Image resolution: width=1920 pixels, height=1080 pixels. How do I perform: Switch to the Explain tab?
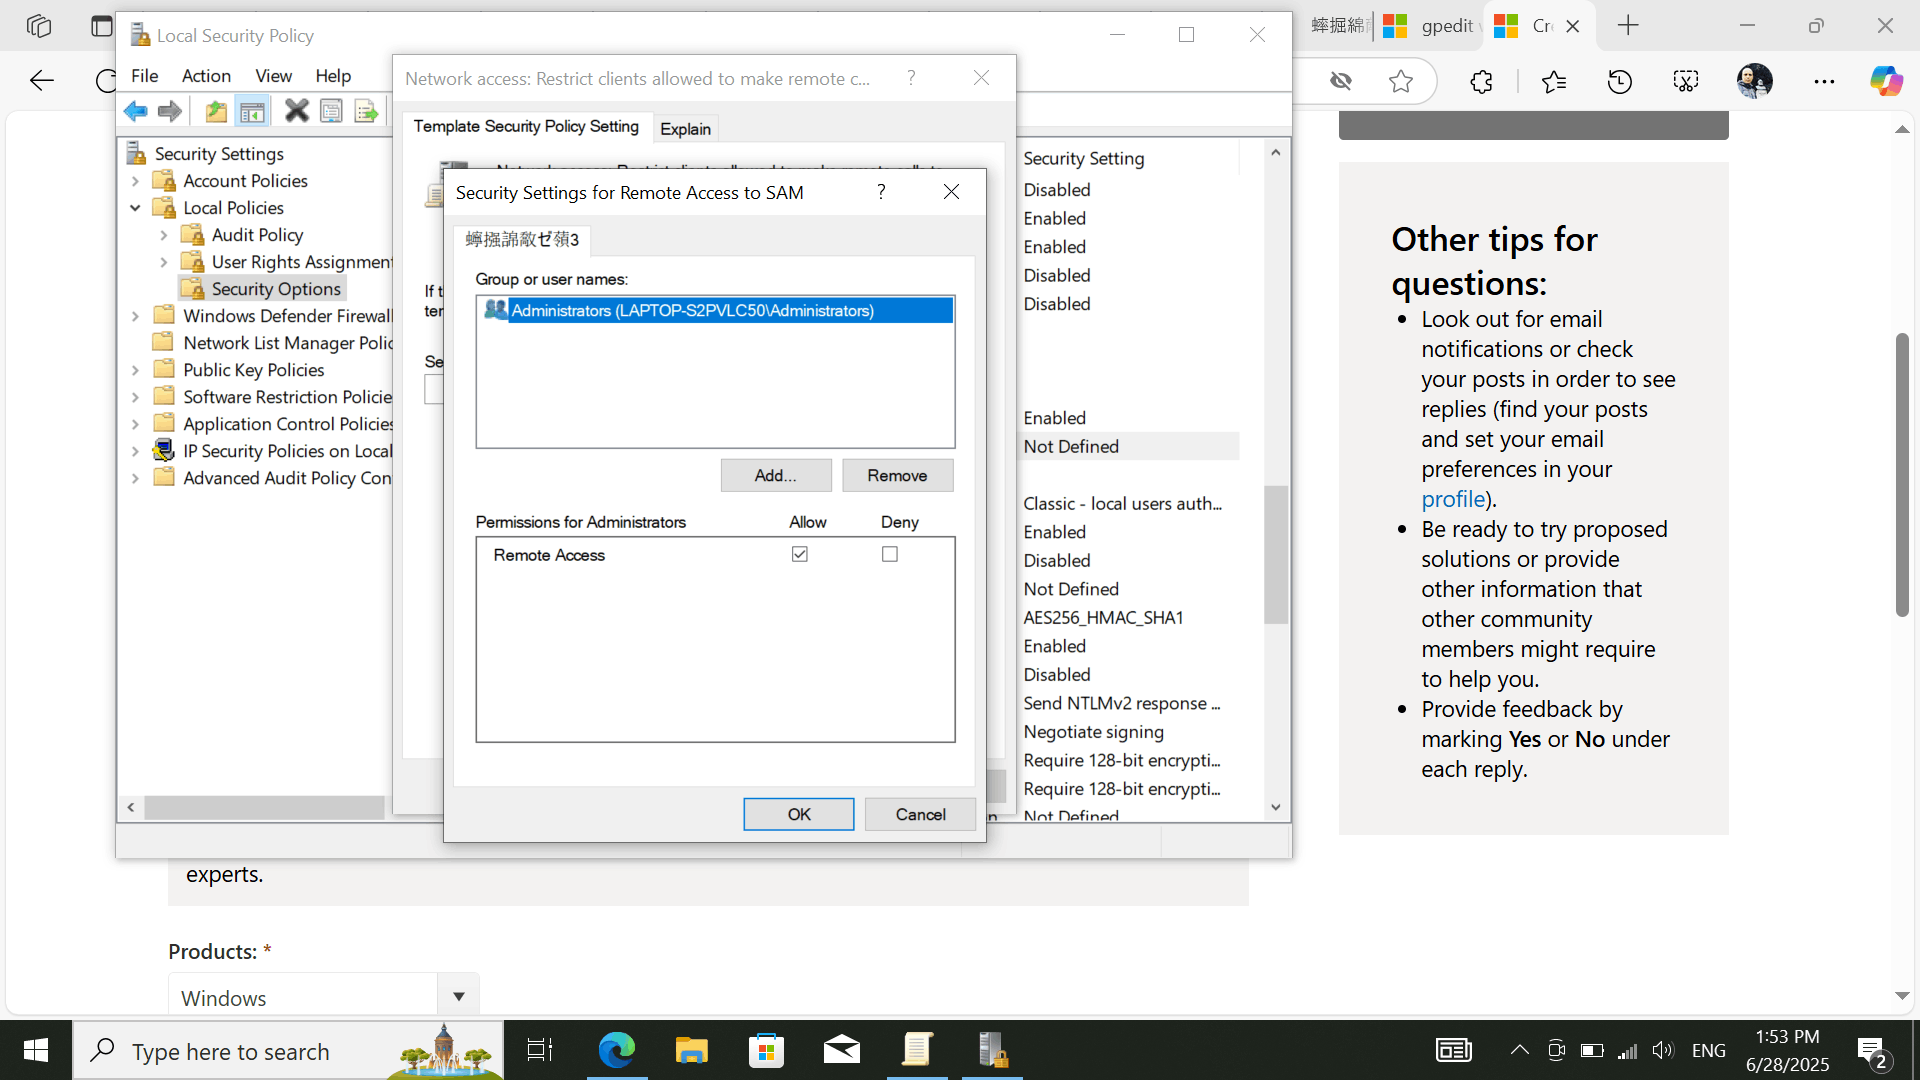pos(685,129)
